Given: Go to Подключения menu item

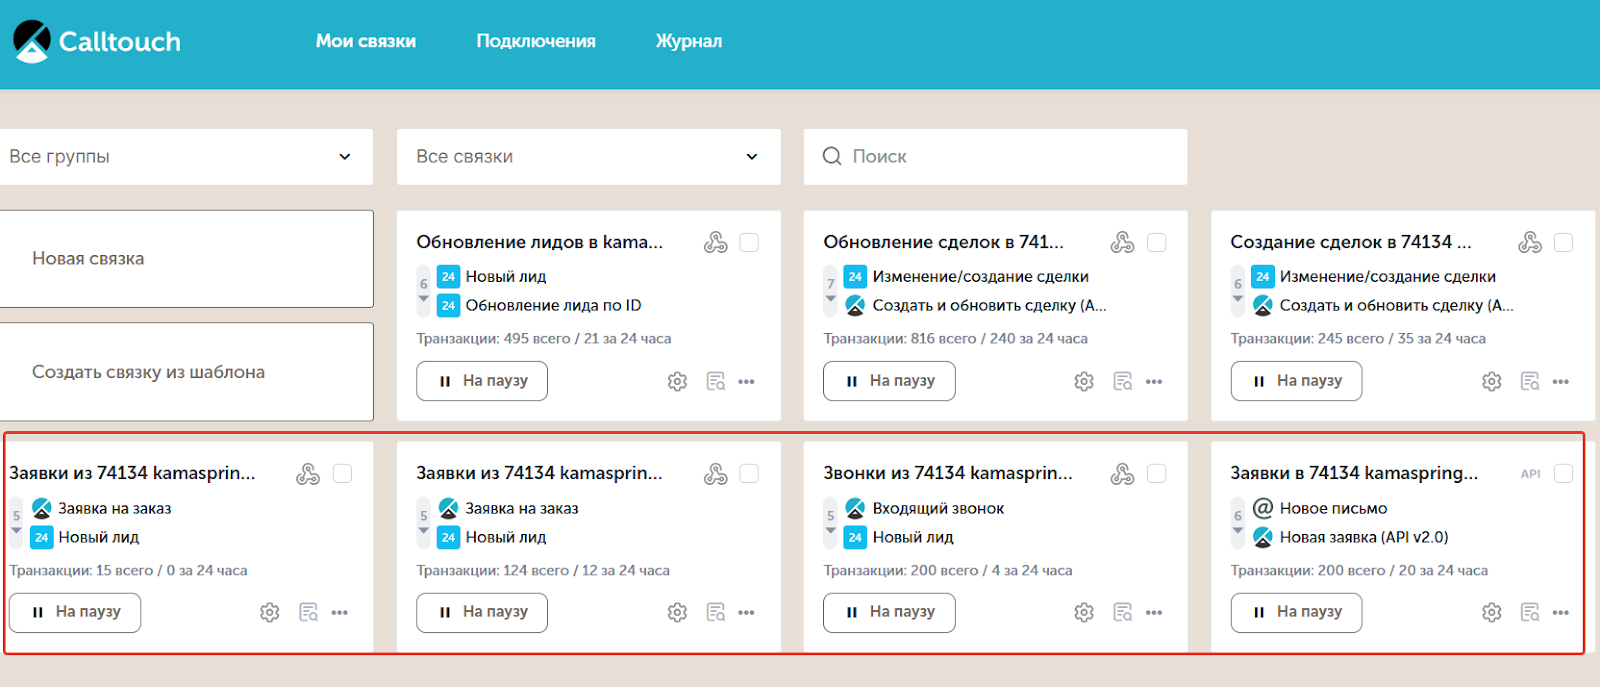Looking at the screenshot, I should pyautogui.click(x=535, y=41).
